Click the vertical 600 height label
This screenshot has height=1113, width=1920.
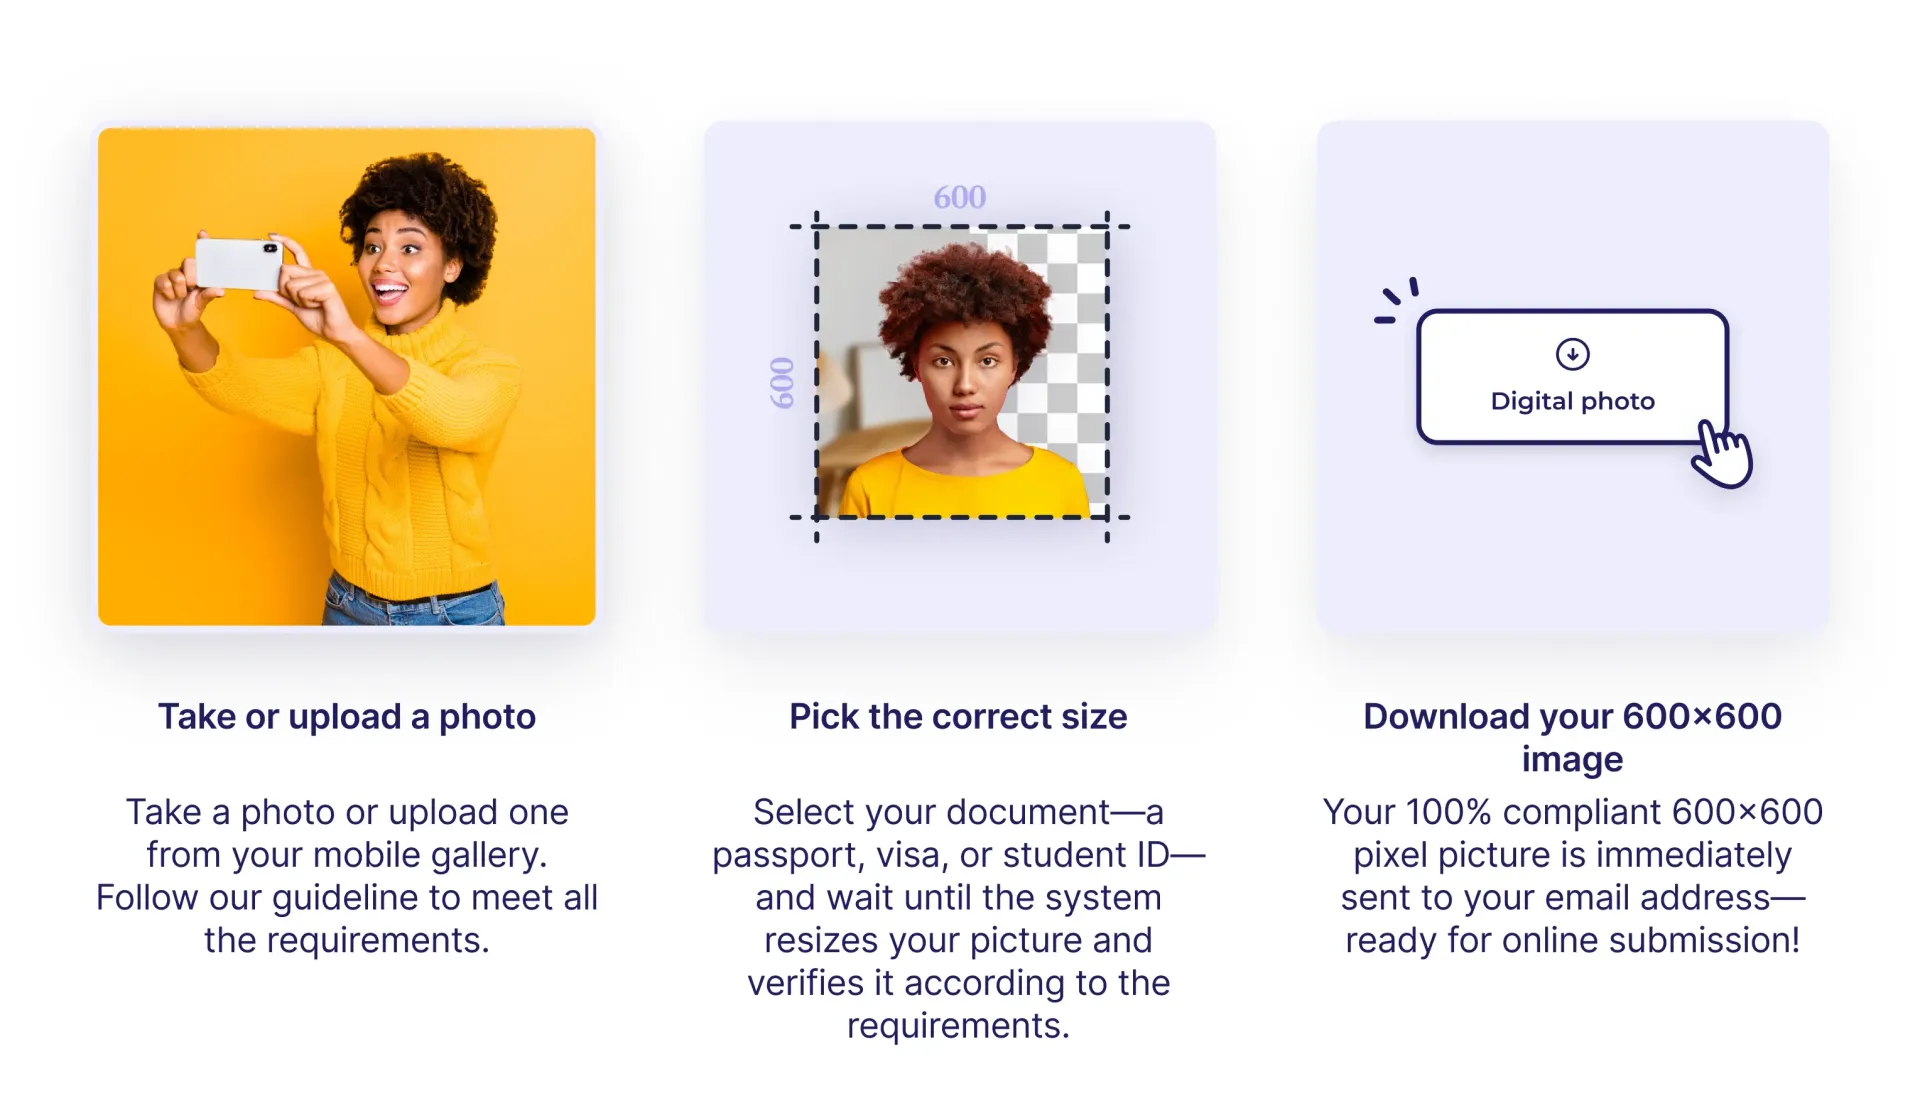781,383
